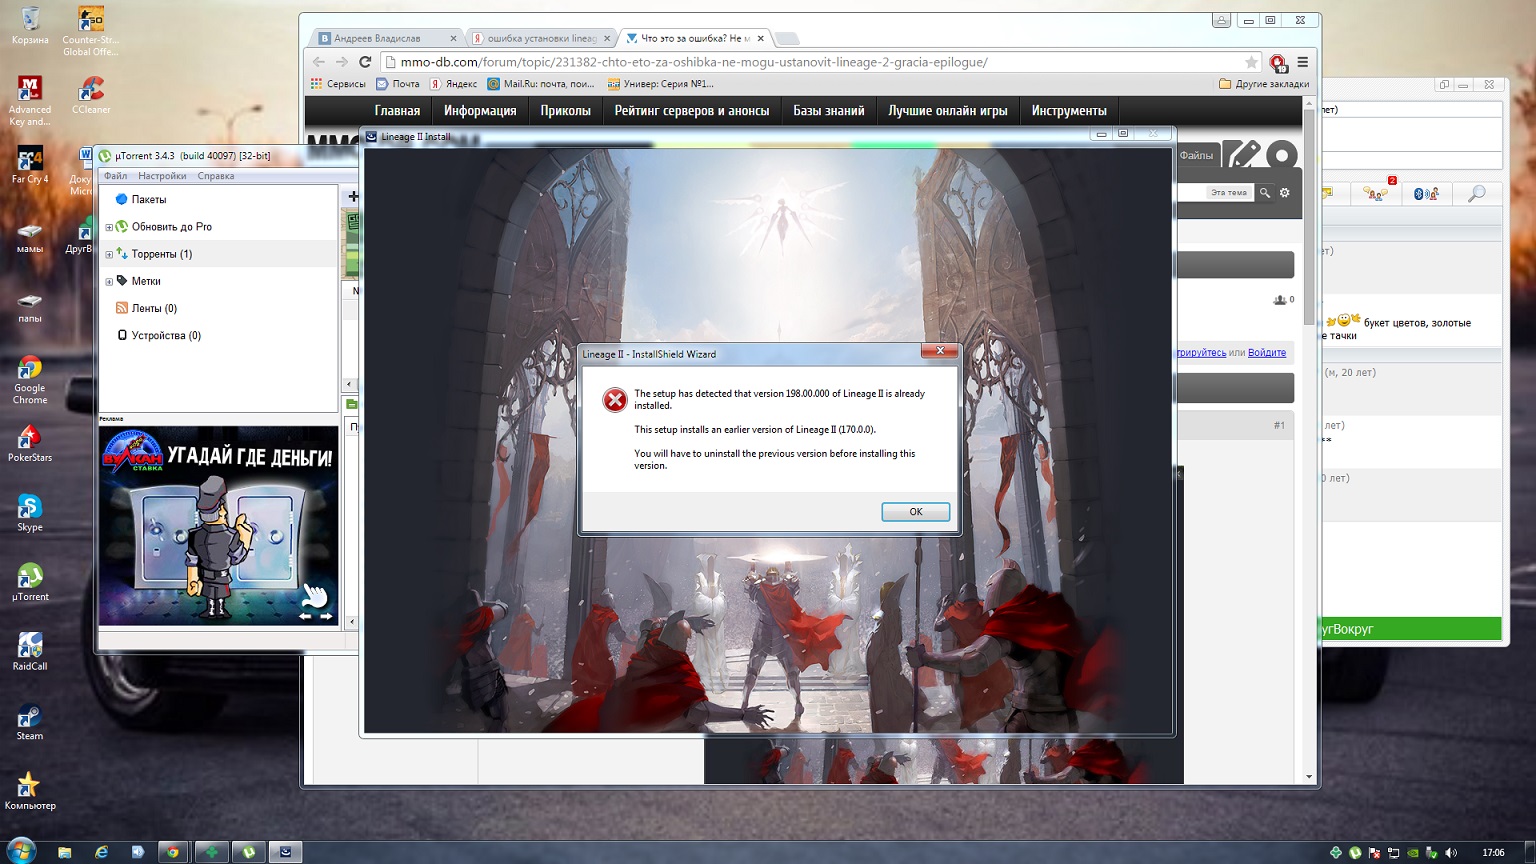Image resolution: width=1536 pixels, height=864 pixels.
Task: Click OK in the InstallShield error dialog
Action: pos(915,512)
